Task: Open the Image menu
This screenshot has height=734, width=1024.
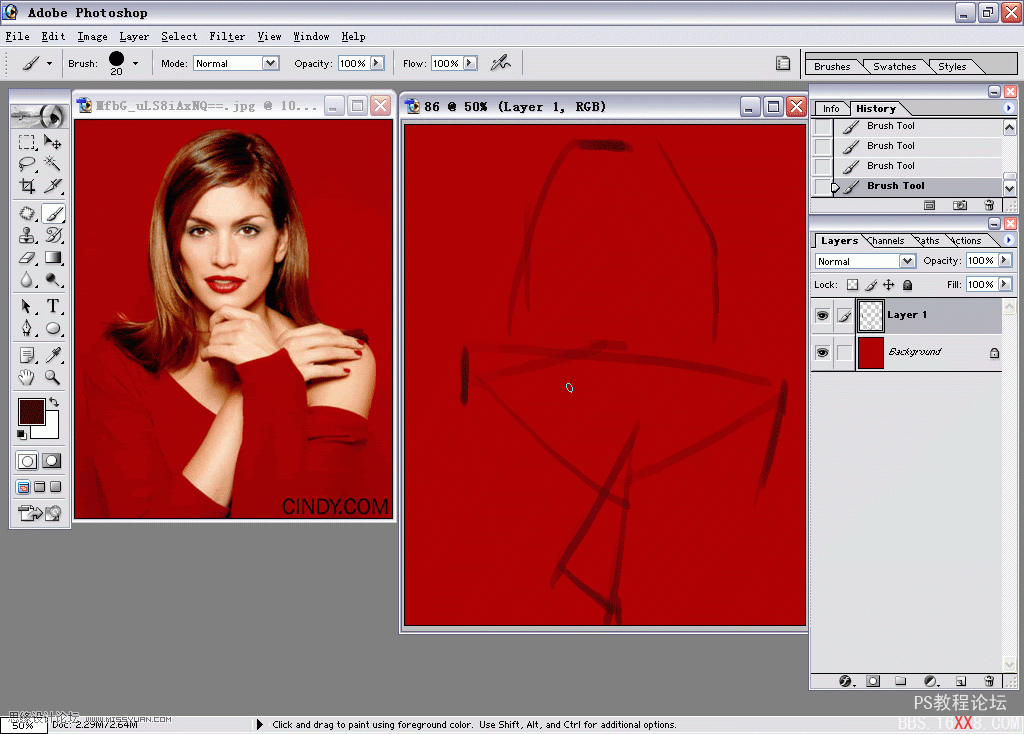Action: 92,37
